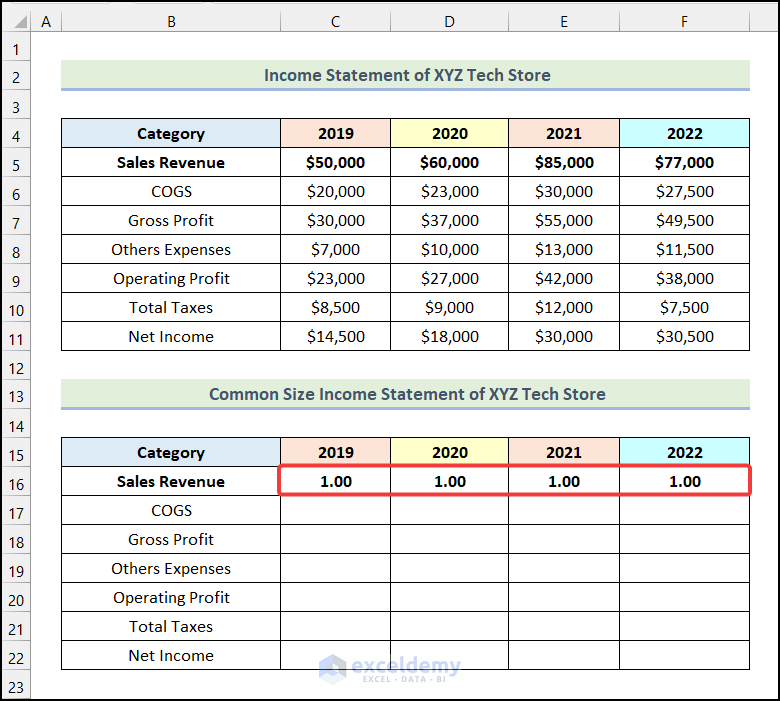Viewport: 780px width, 701px height.
Task: Click cell with $27,500
Action: 684,191
